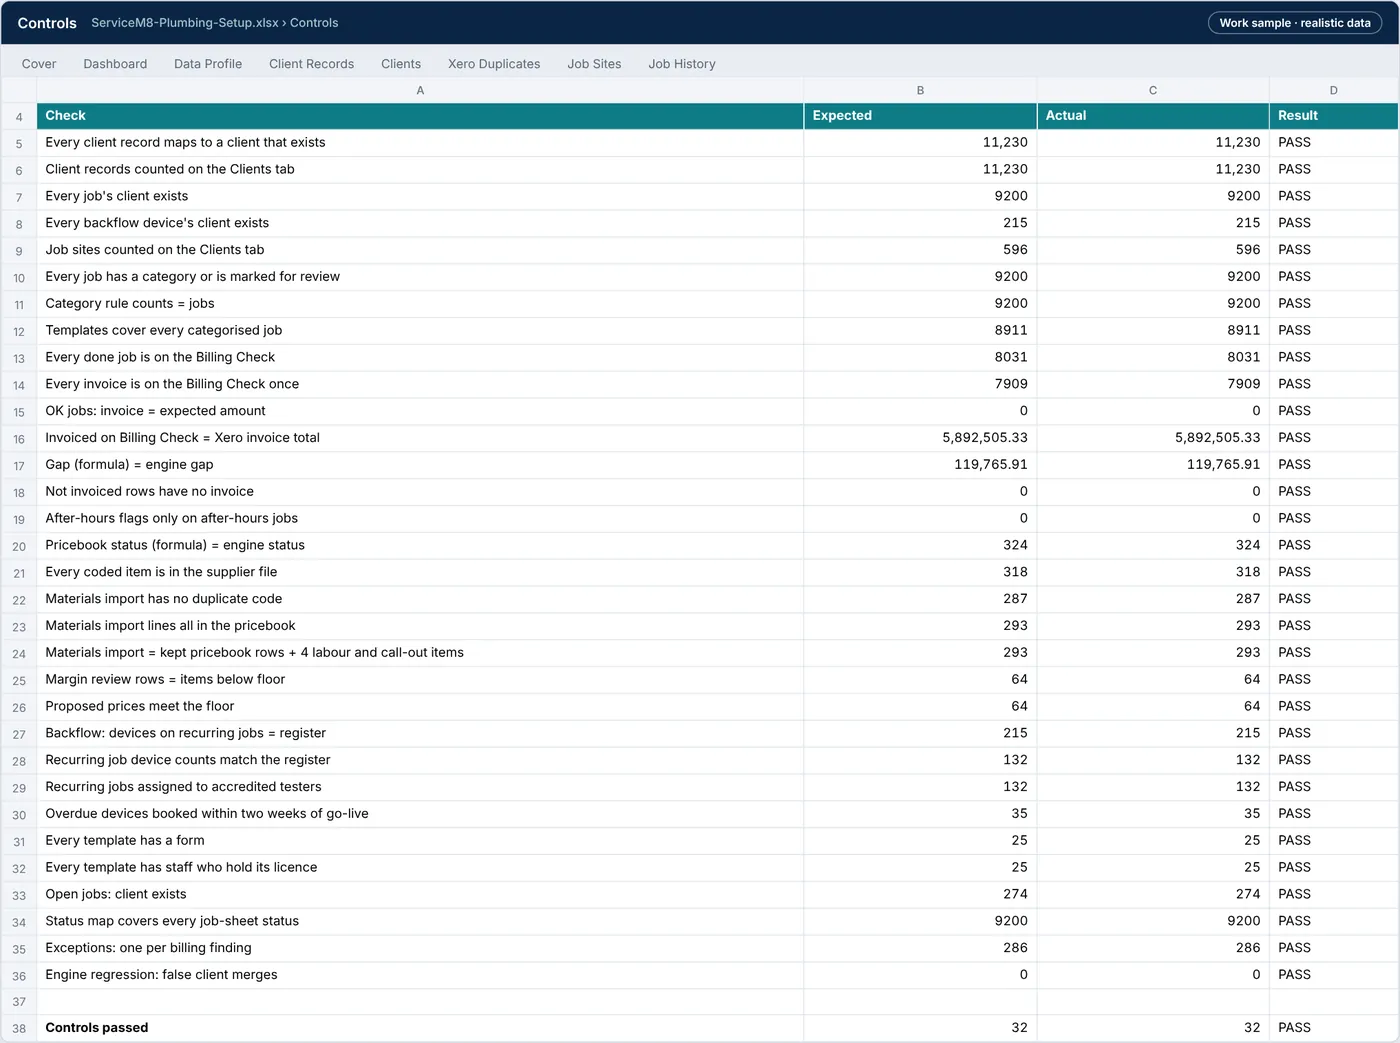The image size is (1400, 1043).
Task: Select 'Exceptions: one per billing finding' cell
Action: (x=420, y=948)
